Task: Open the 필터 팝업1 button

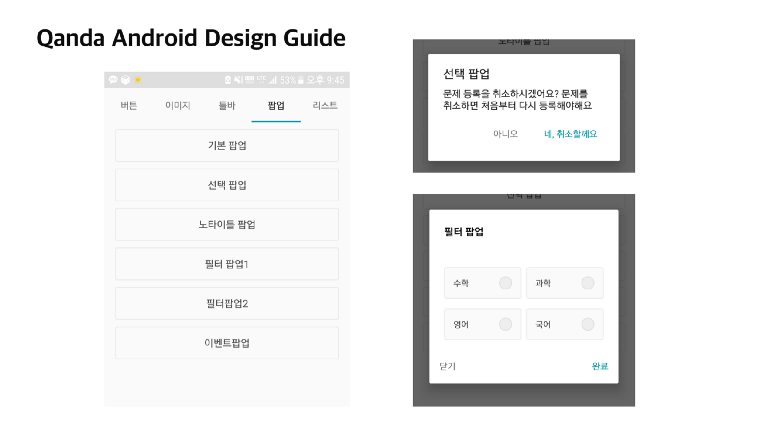Action: pyautogui.click(x=226, y=264)
